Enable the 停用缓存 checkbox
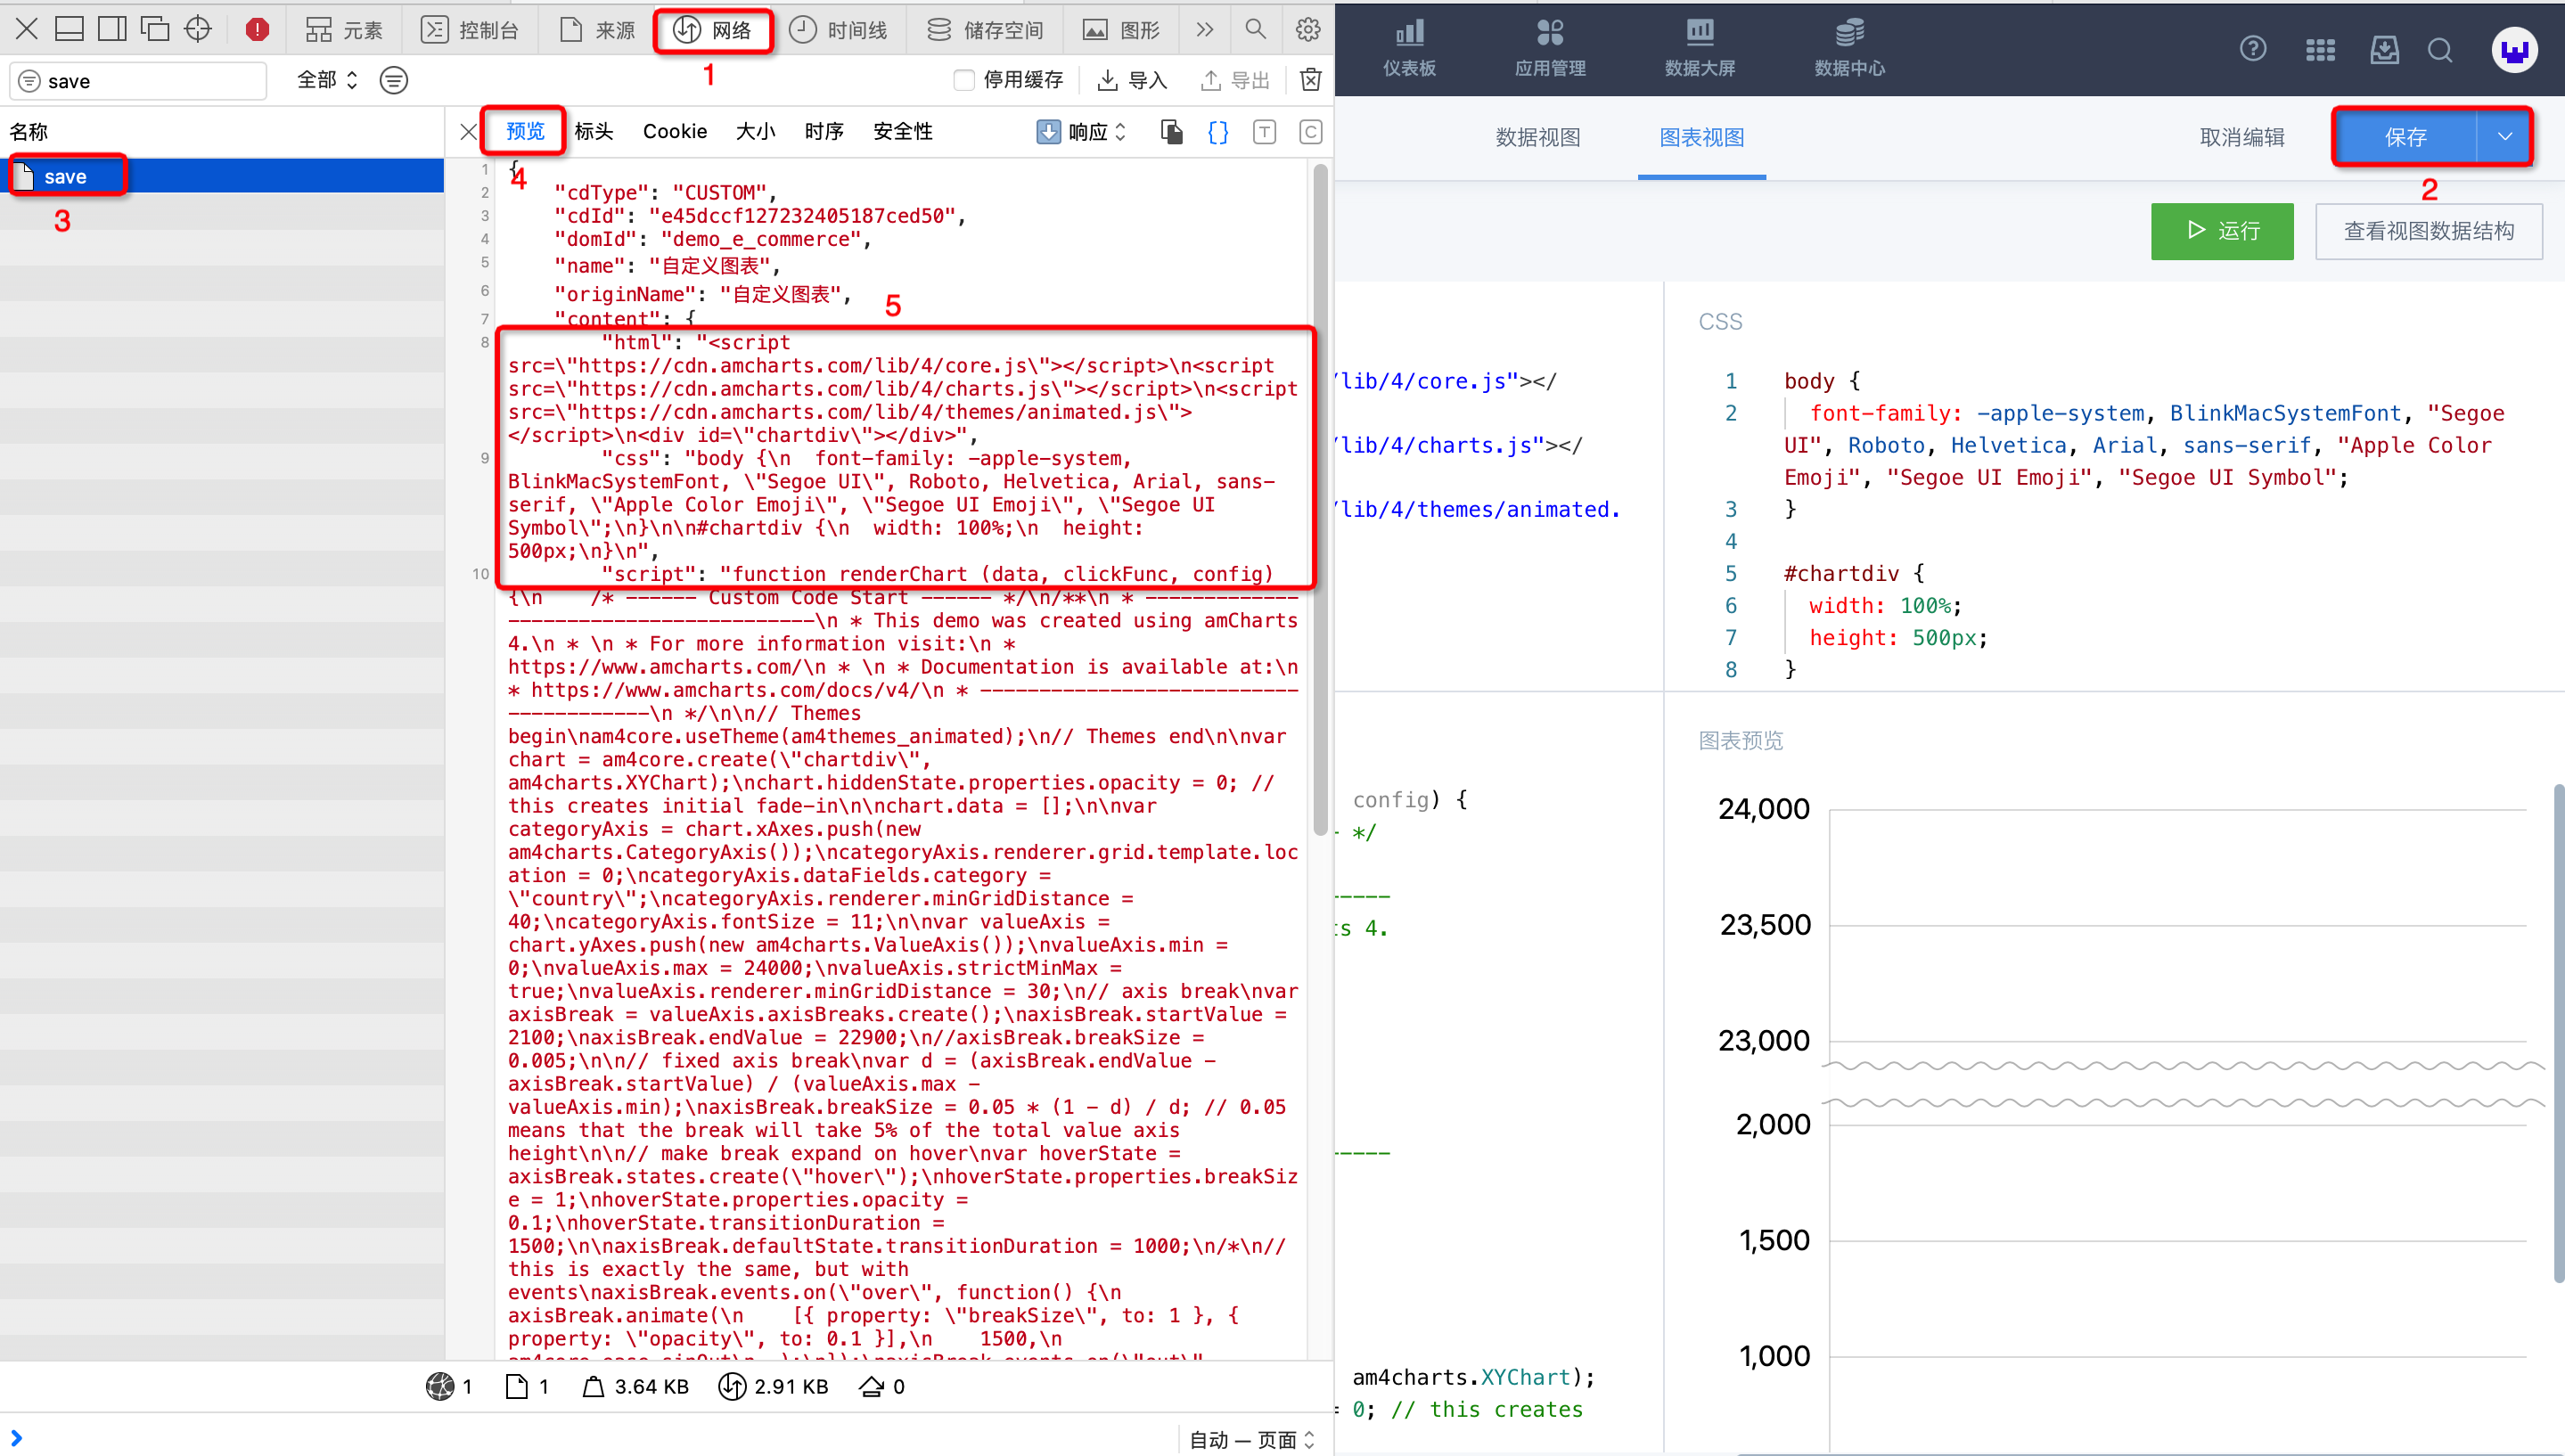The width and height of the screenshot is (2565, 1456). [964, 80]
